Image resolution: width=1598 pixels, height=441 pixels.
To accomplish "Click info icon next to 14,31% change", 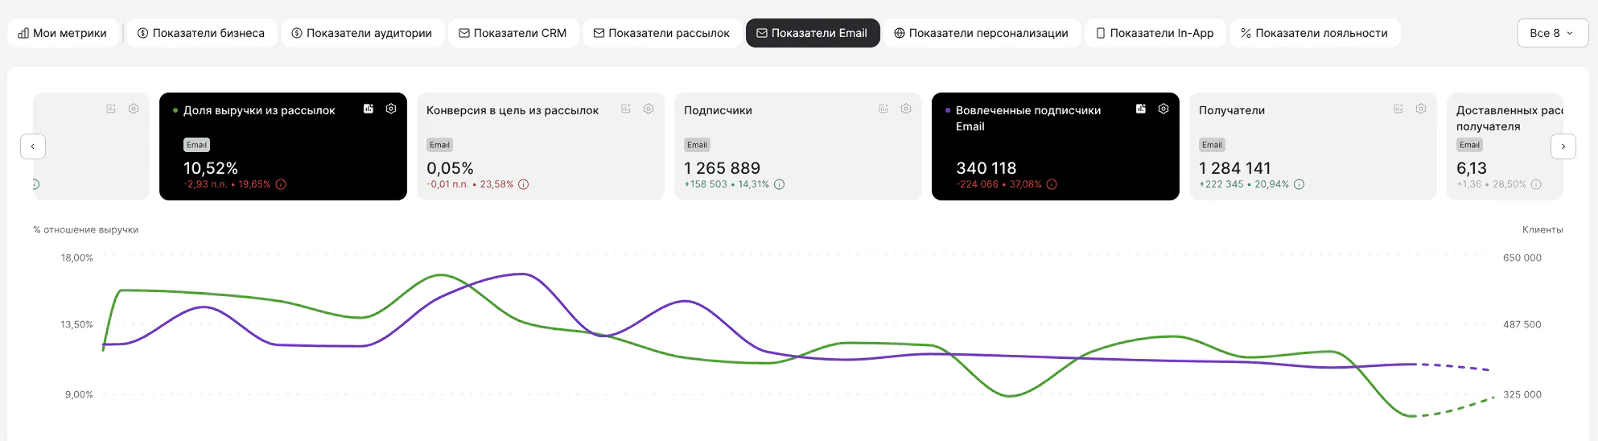I will (x=779, y=184).
